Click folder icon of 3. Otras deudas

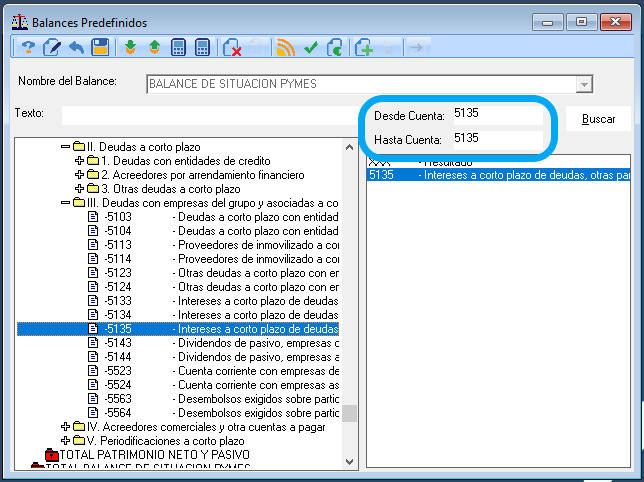point(93,188)
